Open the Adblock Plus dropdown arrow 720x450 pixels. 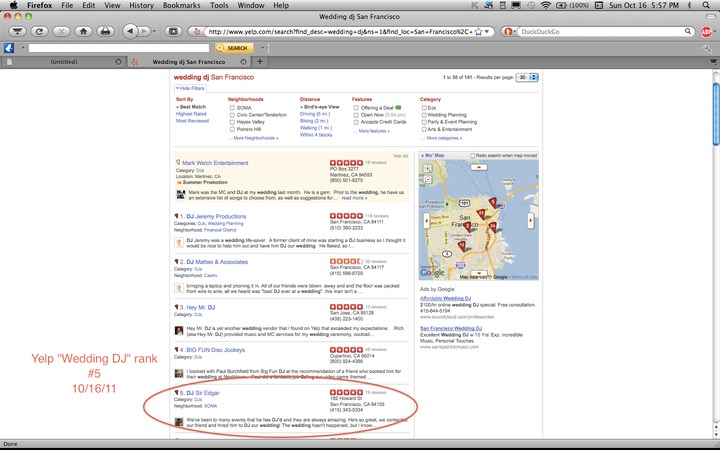[714, 32]
